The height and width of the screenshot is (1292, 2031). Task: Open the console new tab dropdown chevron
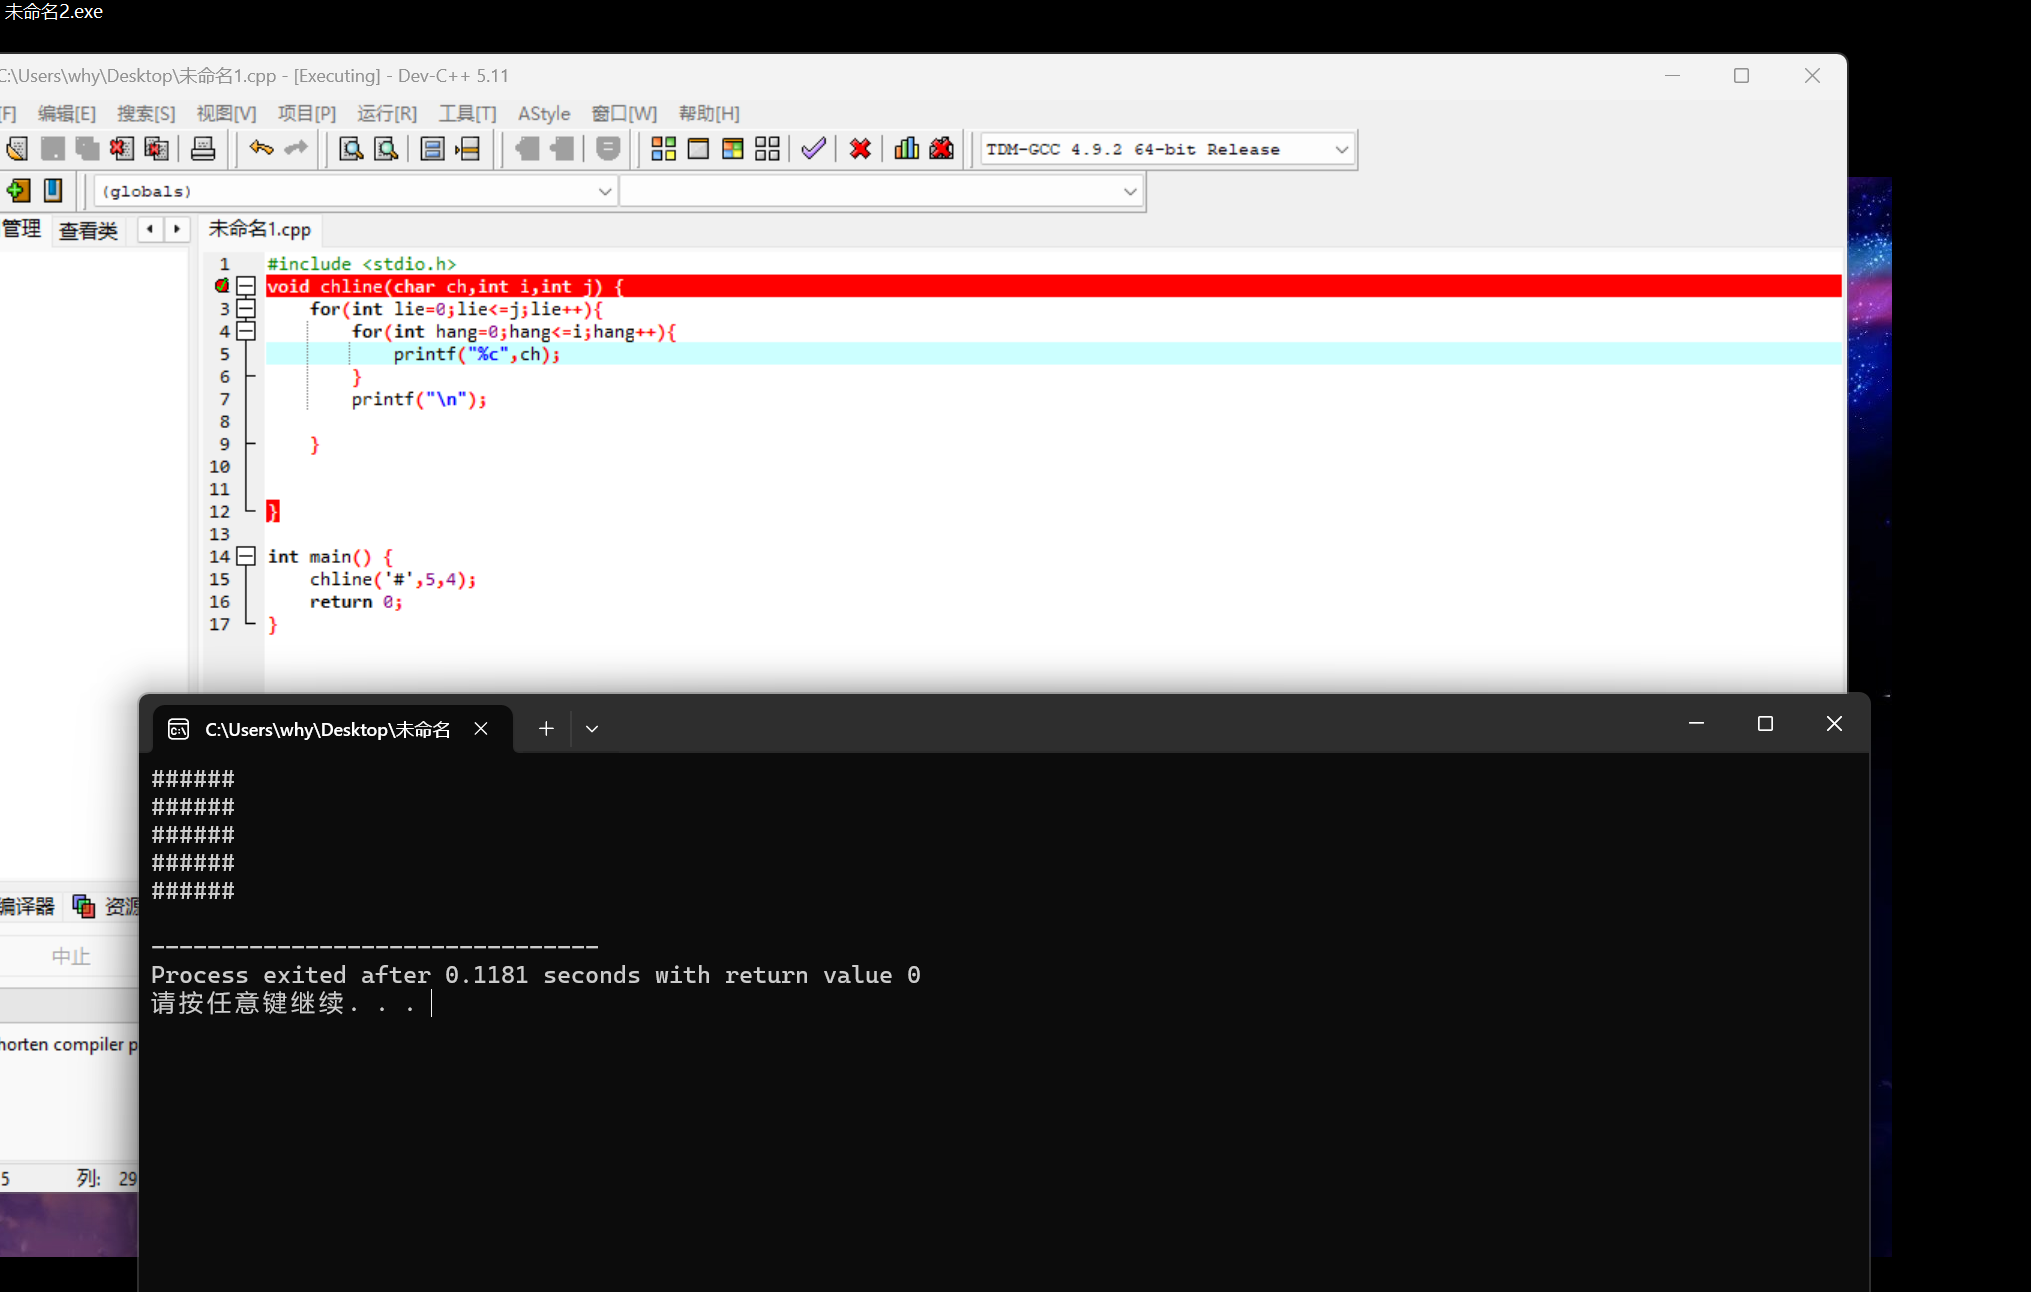pos(592,729)
